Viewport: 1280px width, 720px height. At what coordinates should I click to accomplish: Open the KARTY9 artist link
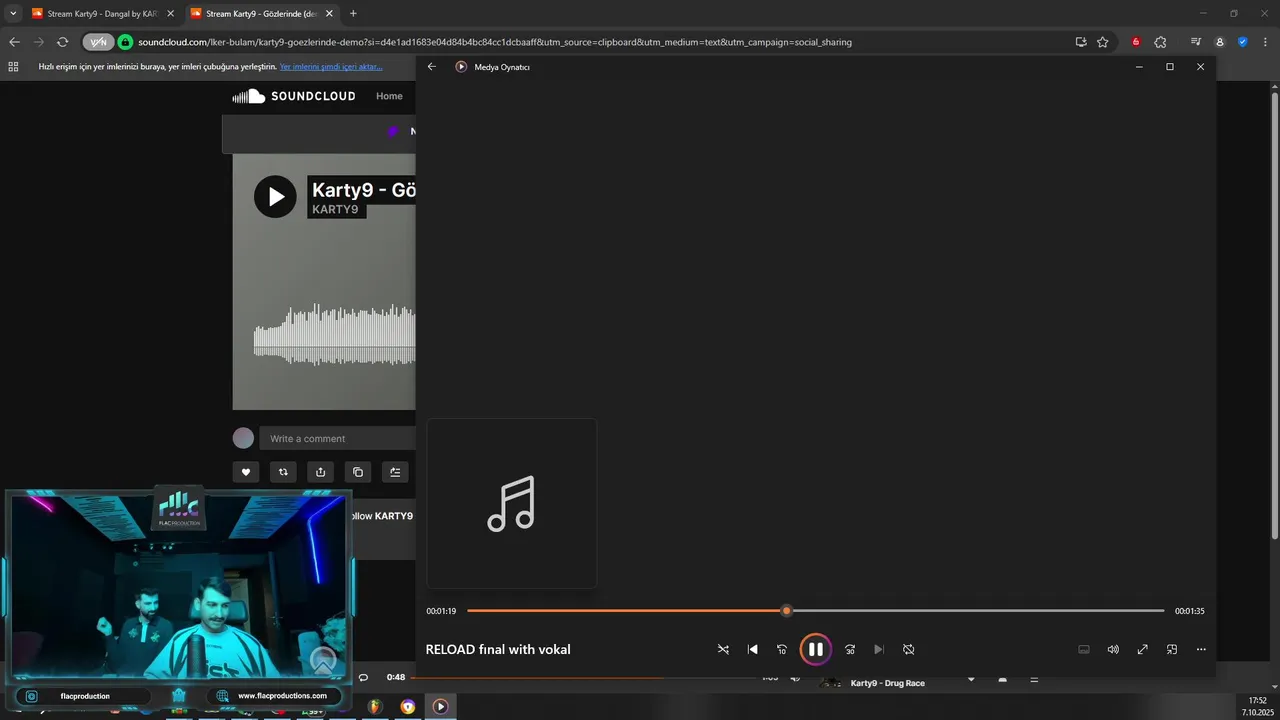(335, 209)
